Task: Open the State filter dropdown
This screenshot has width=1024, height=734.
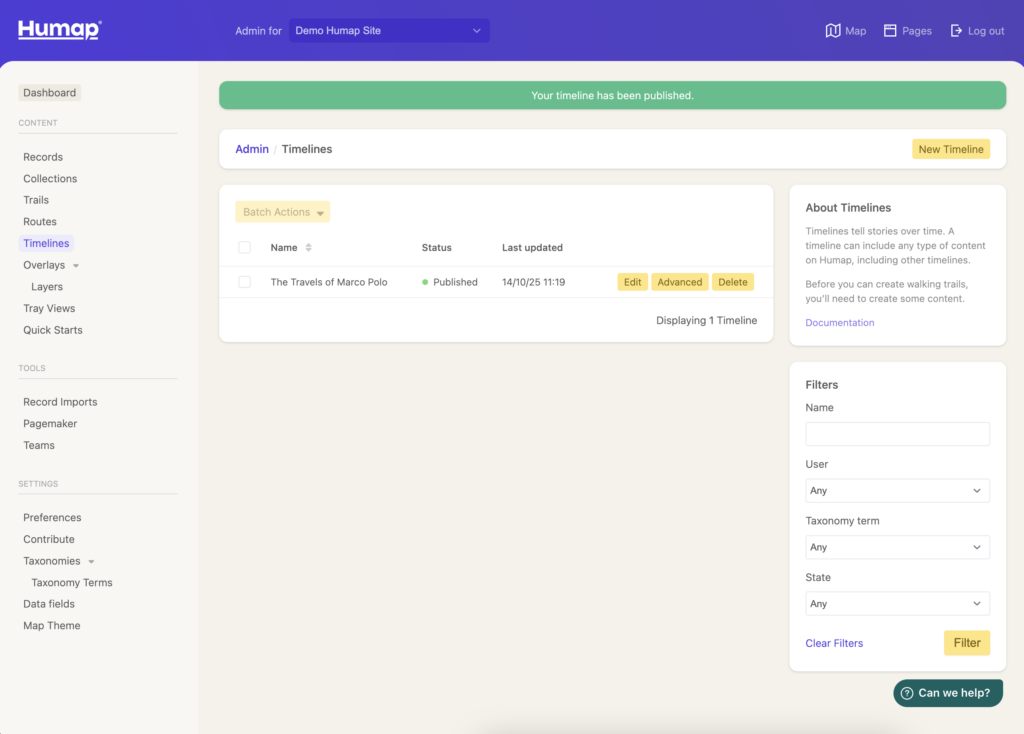Action: pos(897,604)
